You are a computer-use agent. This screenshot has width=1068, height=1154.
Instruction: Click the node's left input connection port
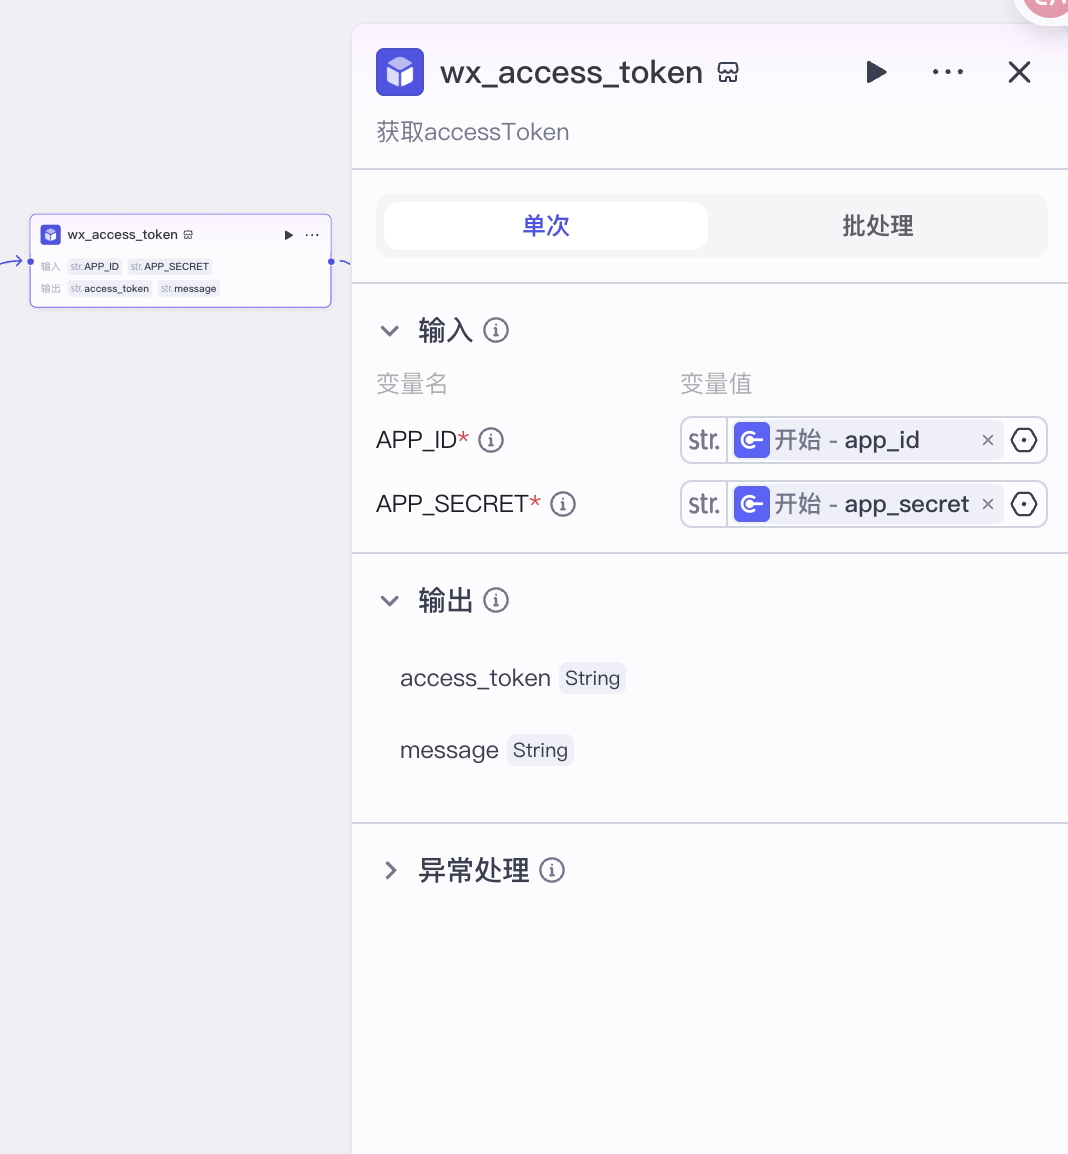(x=30, y=261)
